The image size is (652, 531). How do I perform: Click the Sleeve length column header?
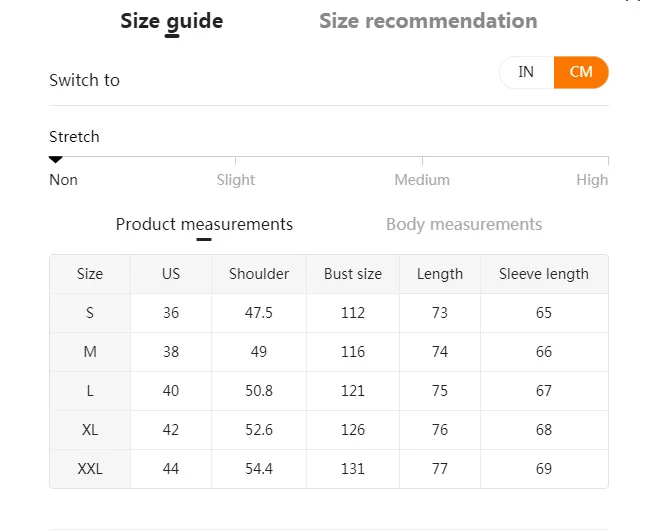click(544, 274)
